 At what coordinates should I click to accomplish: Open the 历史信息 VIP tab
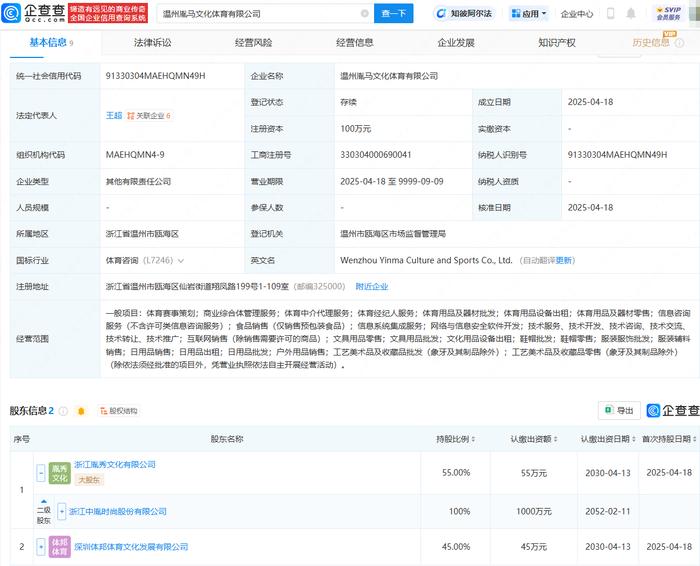tap(651, 43)
